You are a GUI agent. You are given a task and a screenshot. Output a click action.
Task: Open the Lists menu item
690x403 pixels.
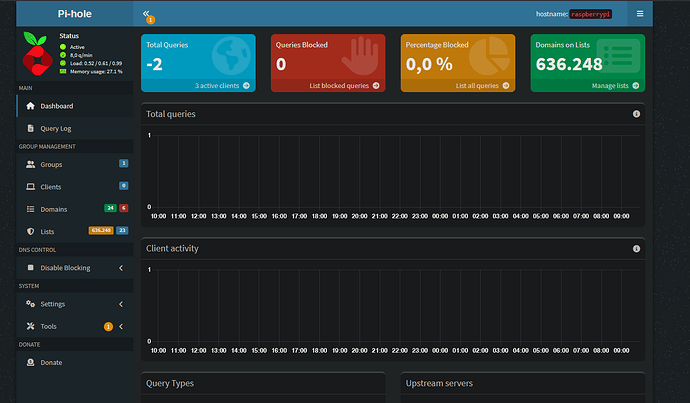tap(74, 231)
